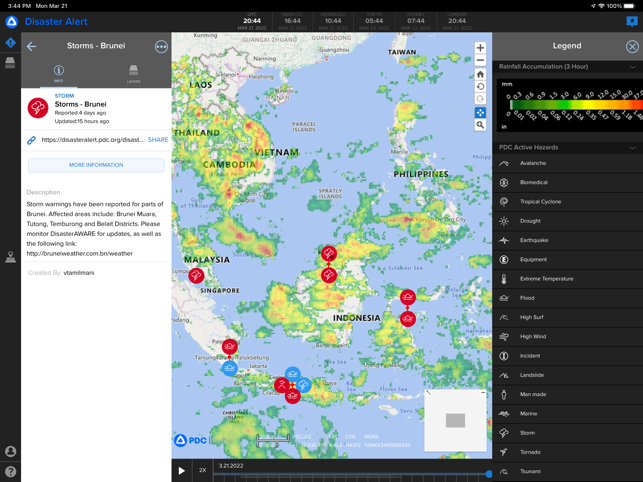
Task: Click the iPad battery indicator
Action: coord(629,6)
